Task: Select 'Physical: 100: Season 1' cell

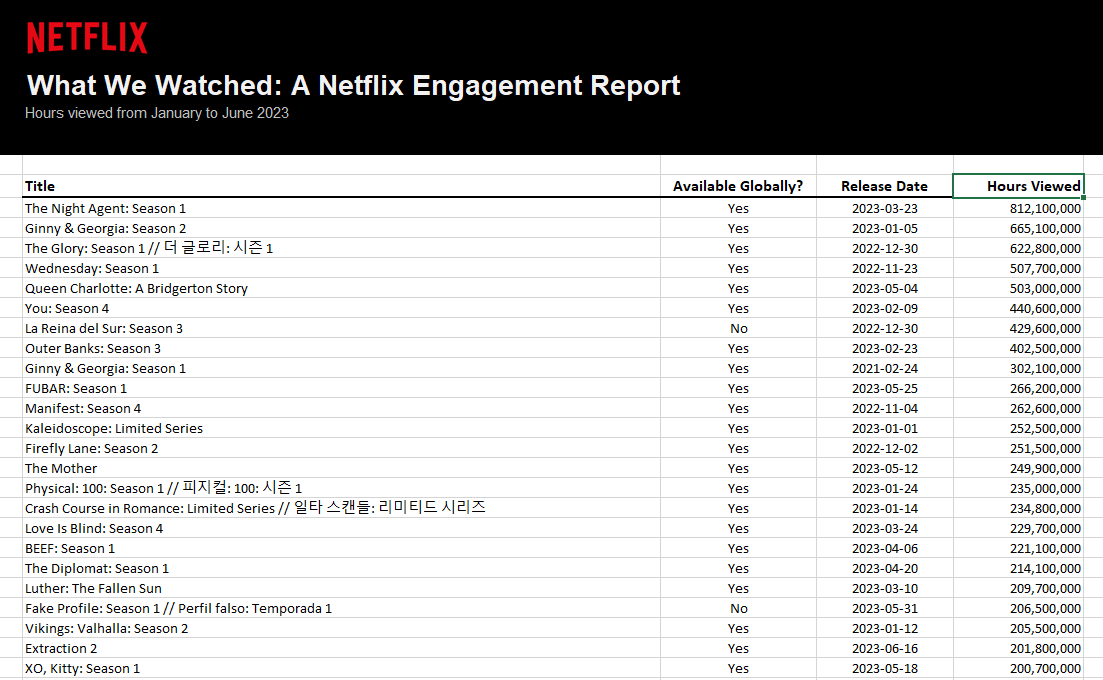Action: point(341,489)
